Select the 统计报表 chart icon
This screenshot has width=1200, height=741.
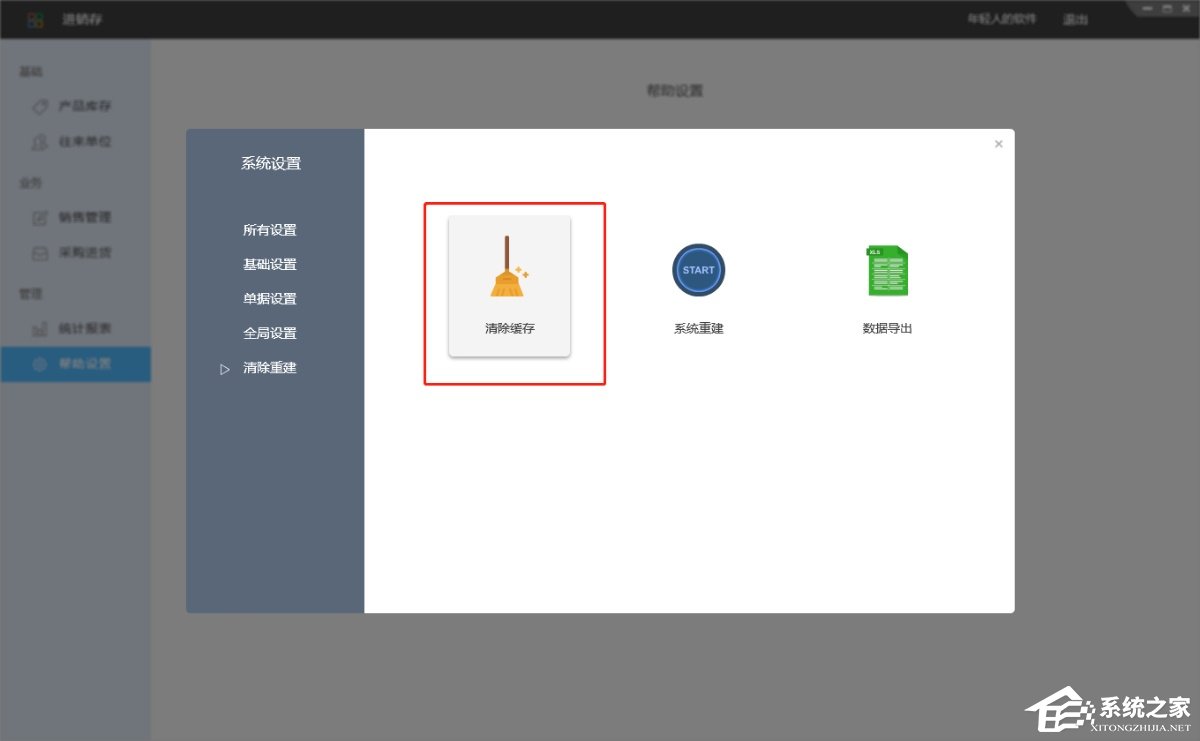click(x=40, y=328)
